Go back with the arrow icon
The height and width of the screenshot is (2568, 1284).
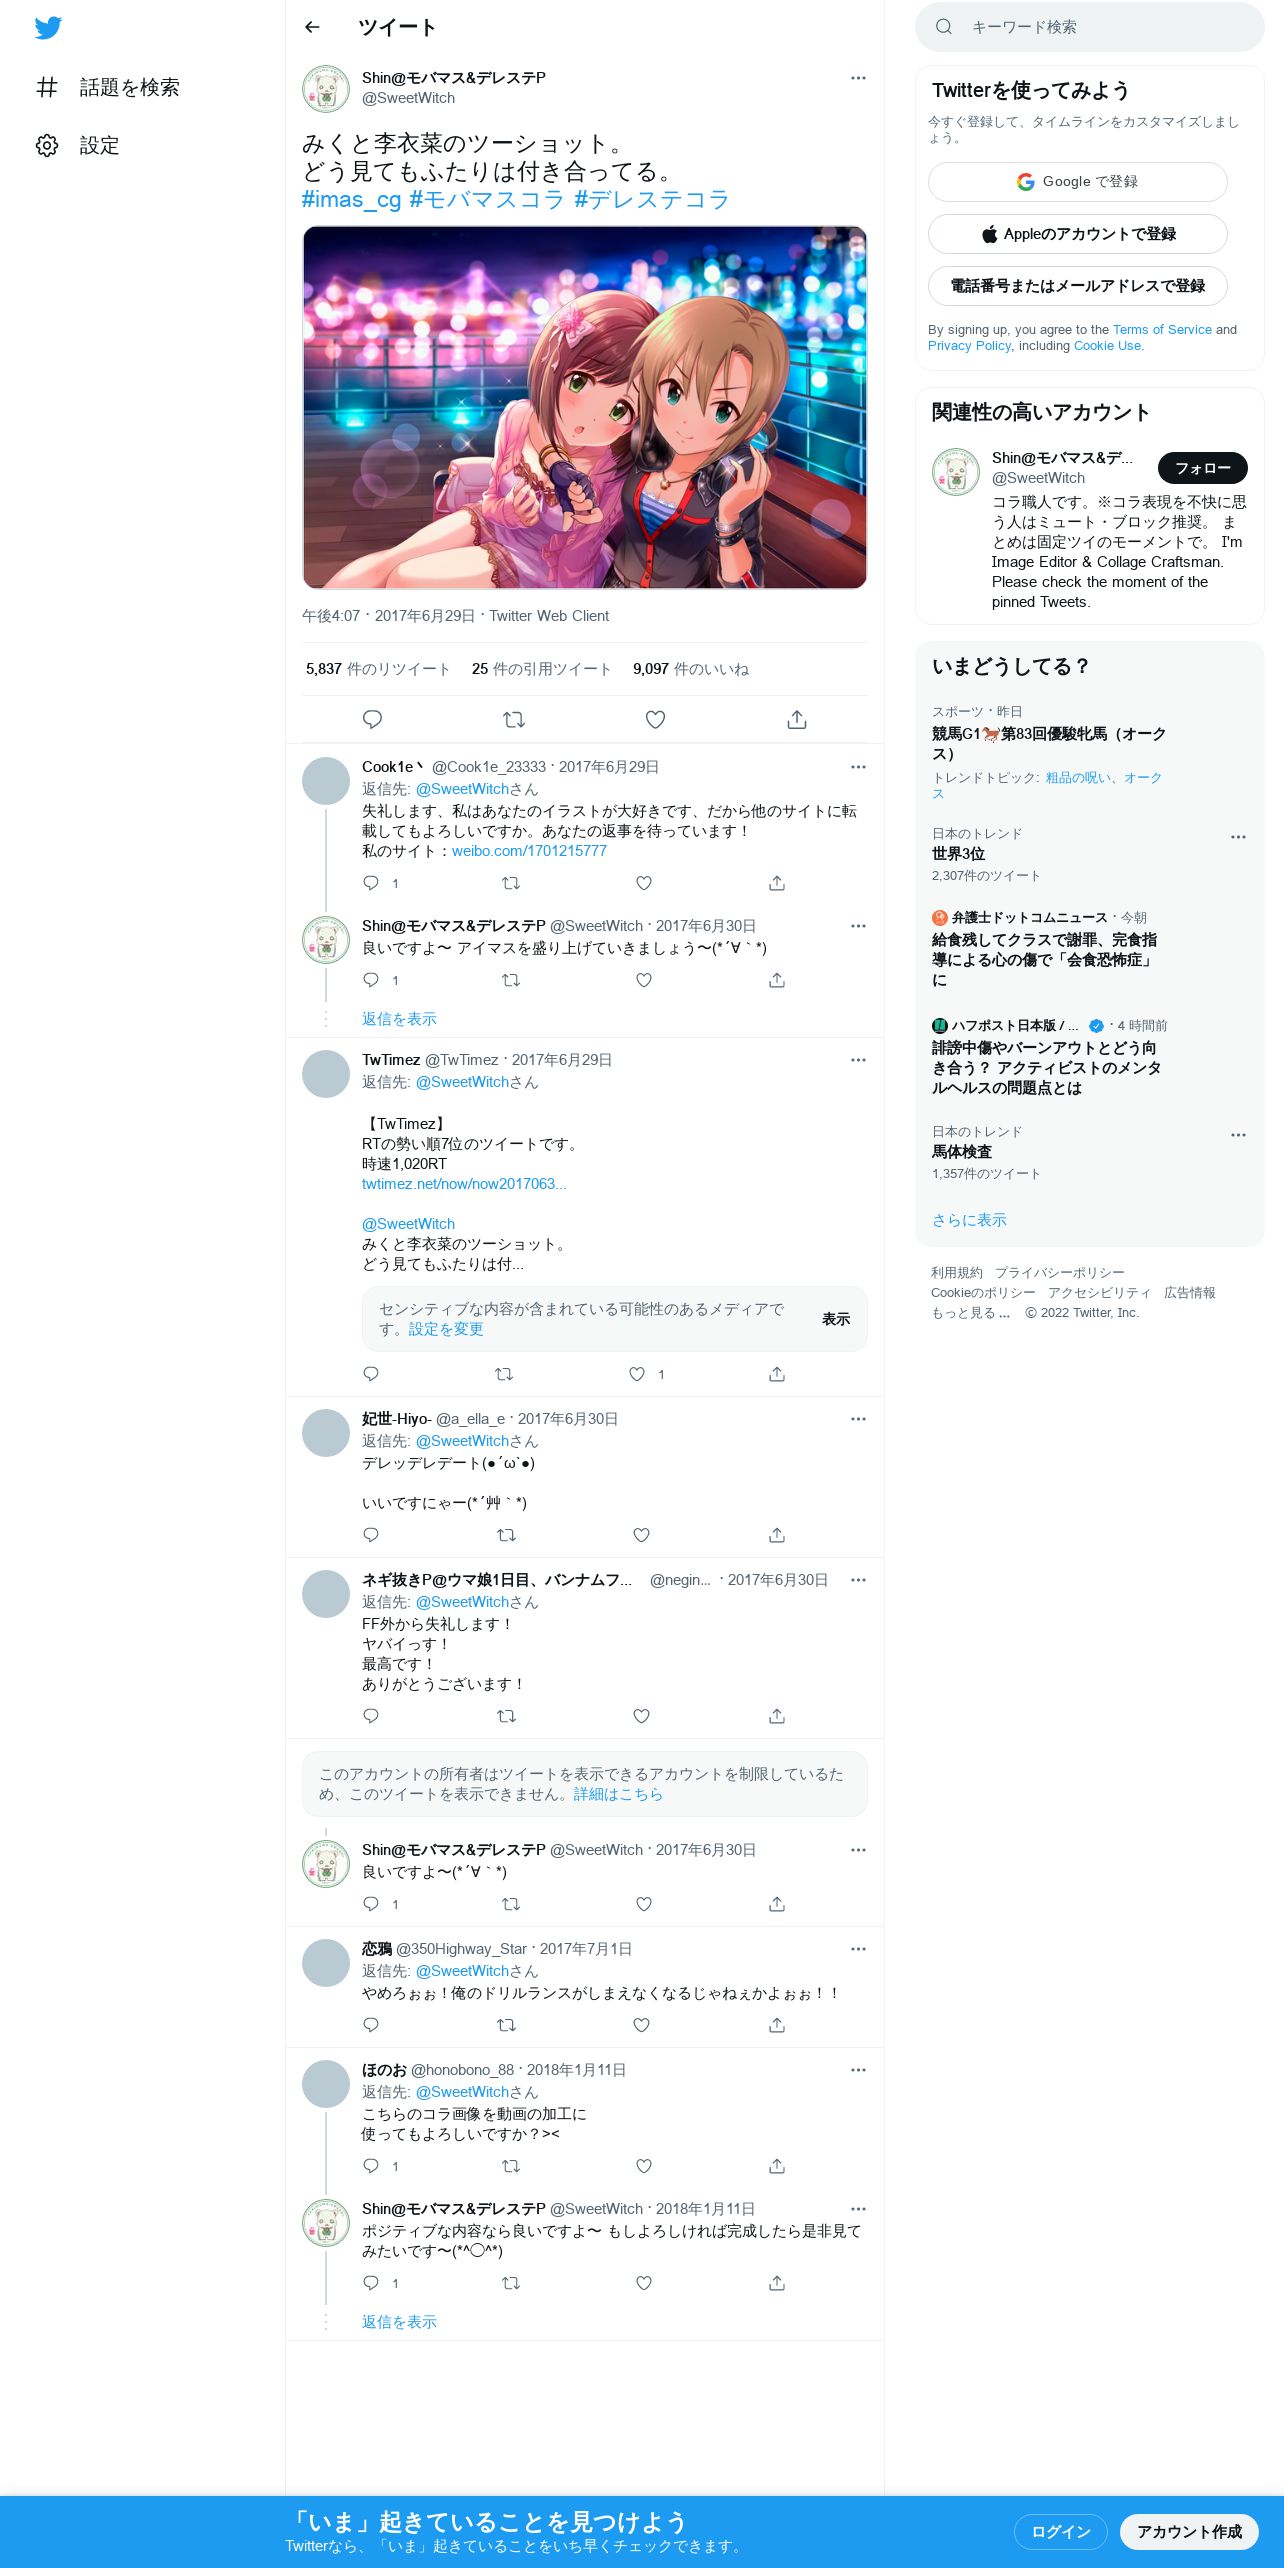[312, 27]
